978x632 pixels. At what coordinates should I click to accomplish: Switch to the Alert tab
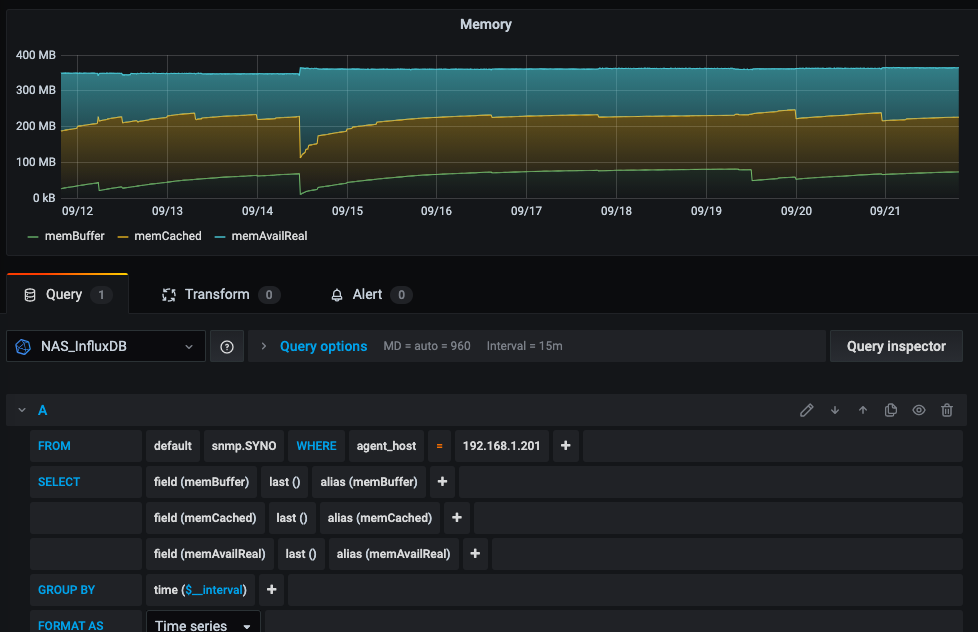[x=371, y=294]
